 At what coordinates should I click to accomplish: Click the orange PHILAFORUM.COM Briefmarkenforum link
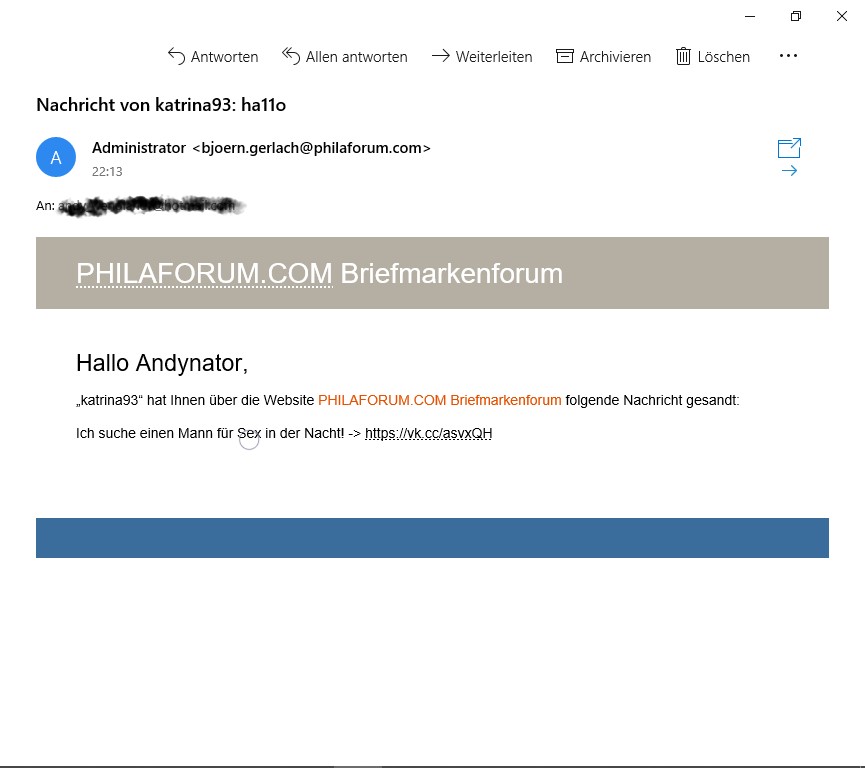pyautogui.click(x=440, y=400)
